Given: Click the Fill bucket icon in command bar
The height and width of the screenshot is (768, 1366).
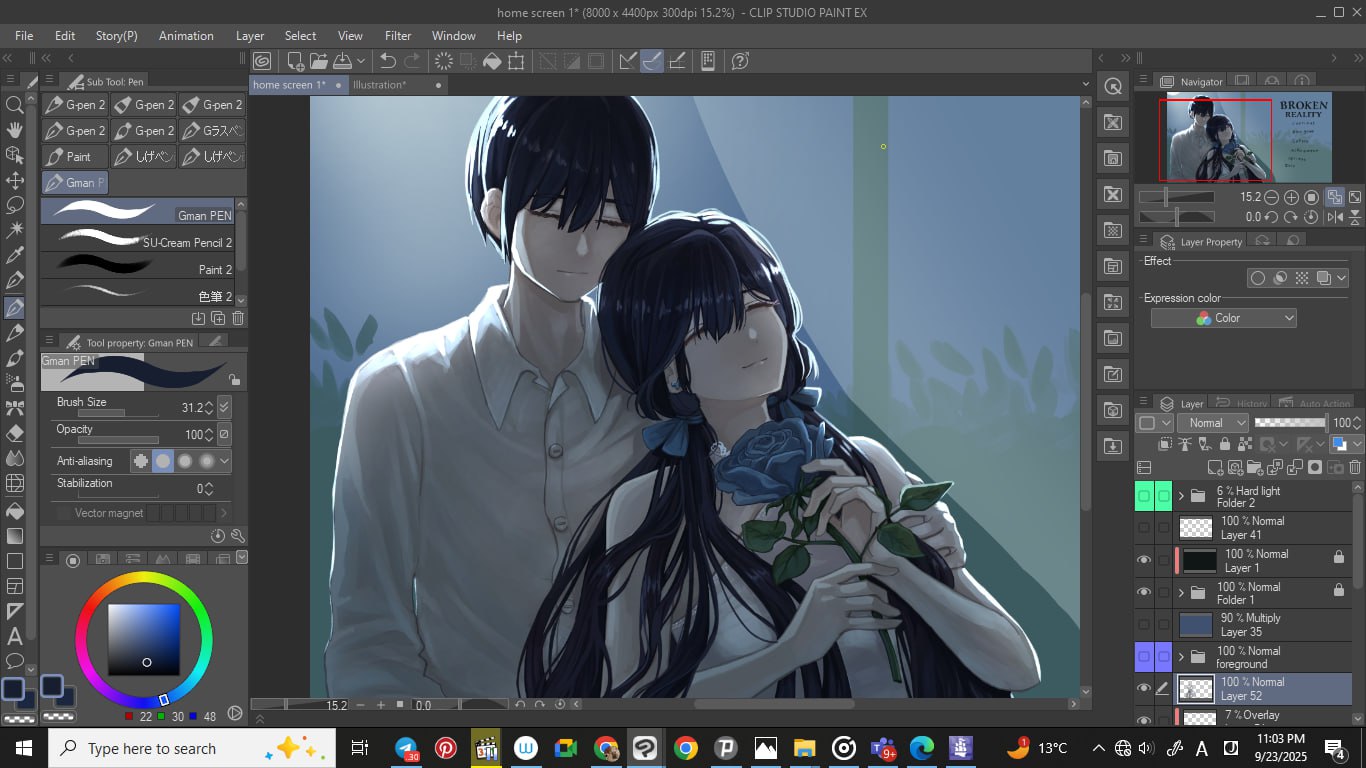Looking at the screenshot, I should (492, 61).
